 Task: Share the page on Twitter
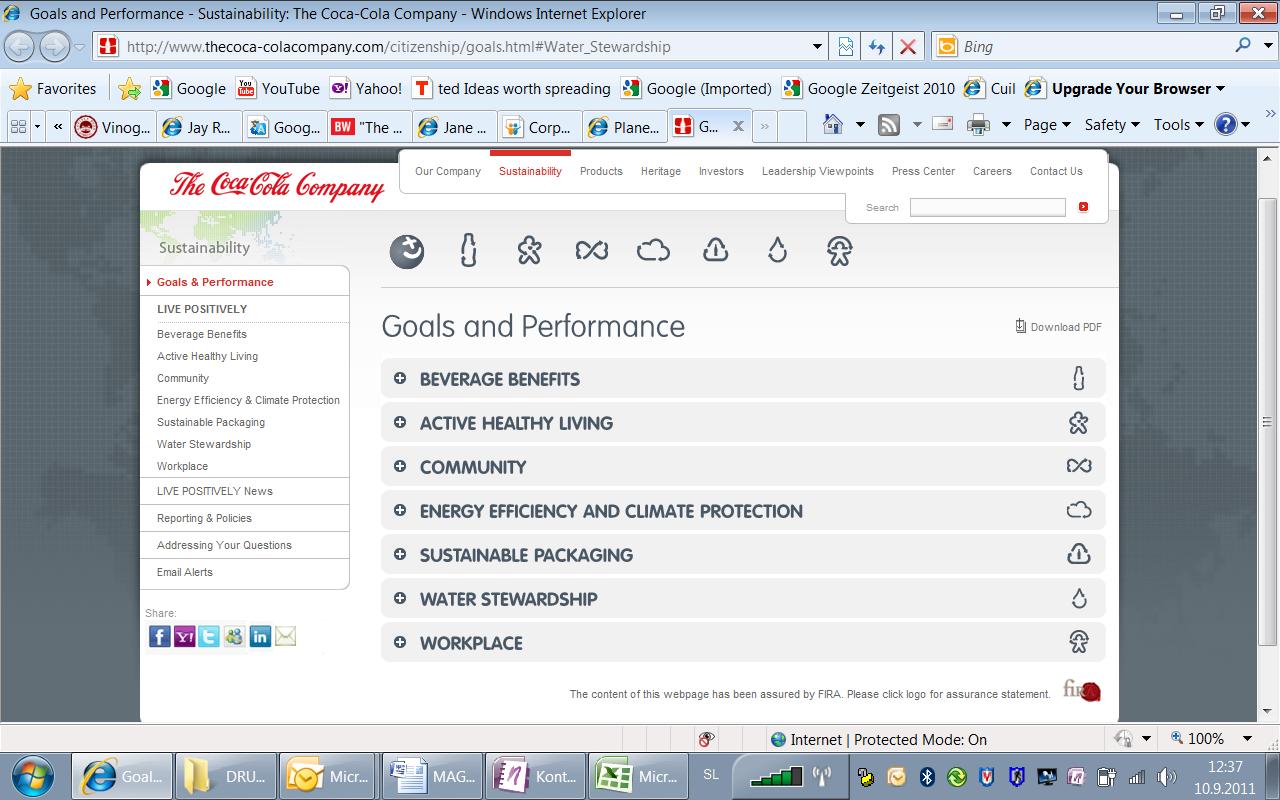point(209,636)
